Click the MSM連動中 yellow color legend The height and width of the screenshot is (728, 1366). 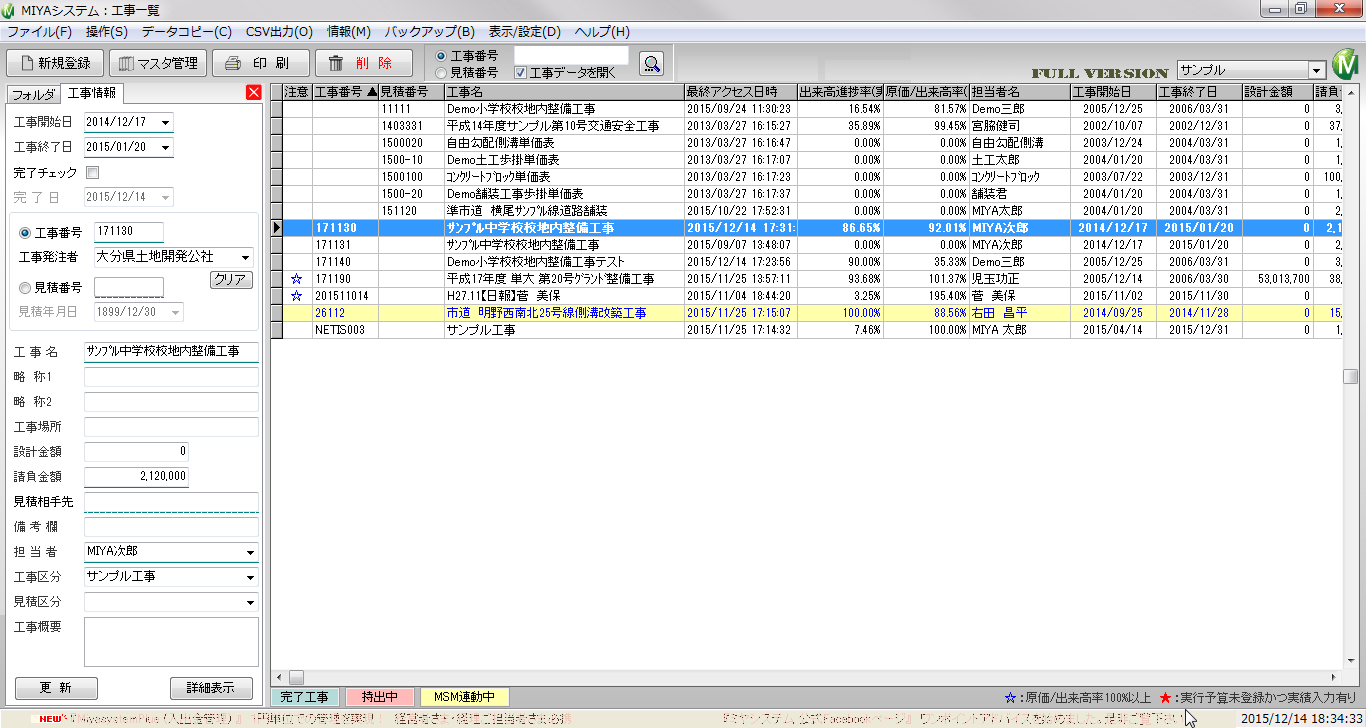click(x=465, y=696)
